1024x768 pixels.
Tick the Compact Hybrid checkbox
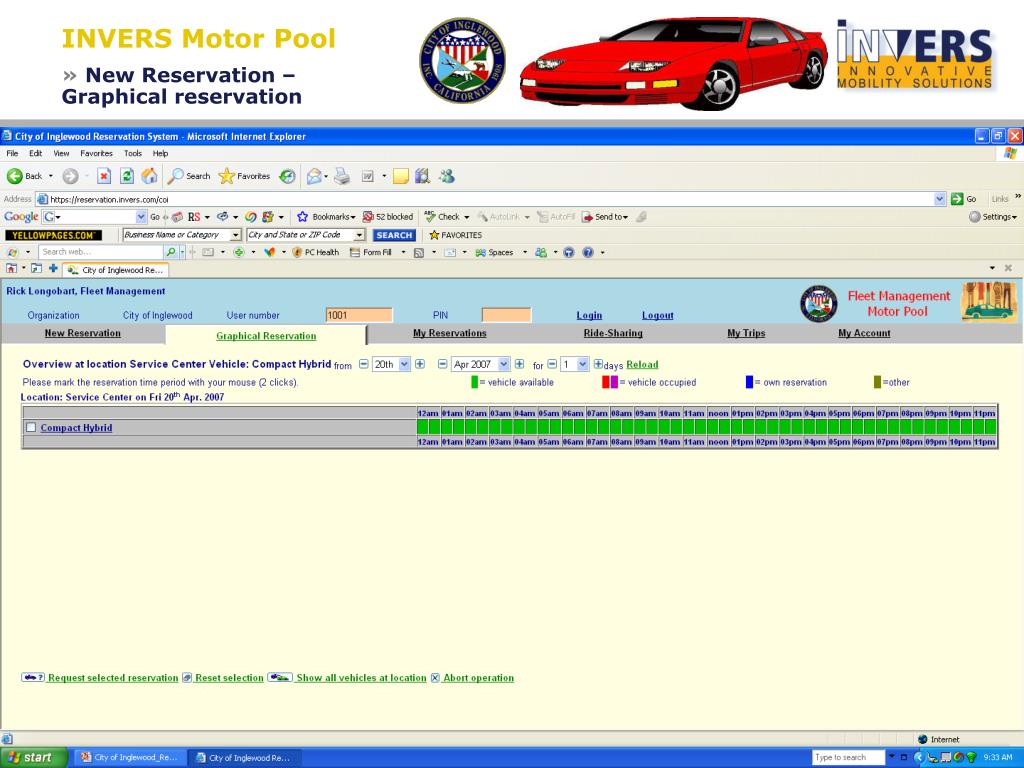pos(30,428)
